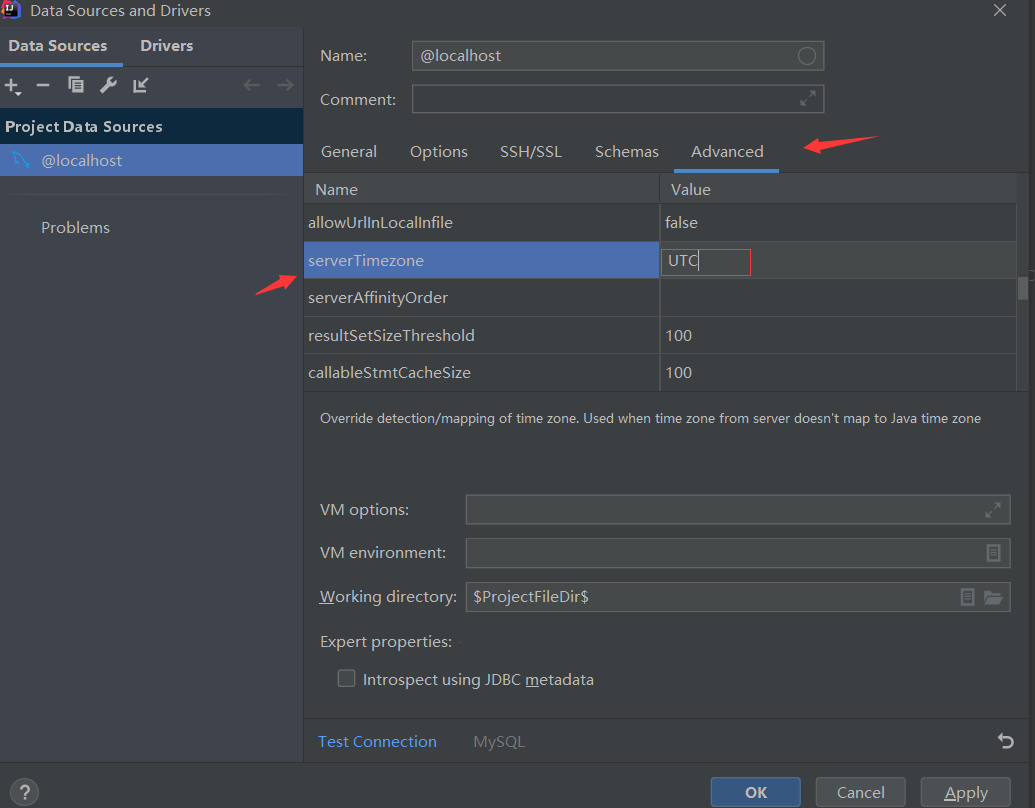Switch to the Drivers tab
The image size is (1035, 808).
(x=166, y=45)
